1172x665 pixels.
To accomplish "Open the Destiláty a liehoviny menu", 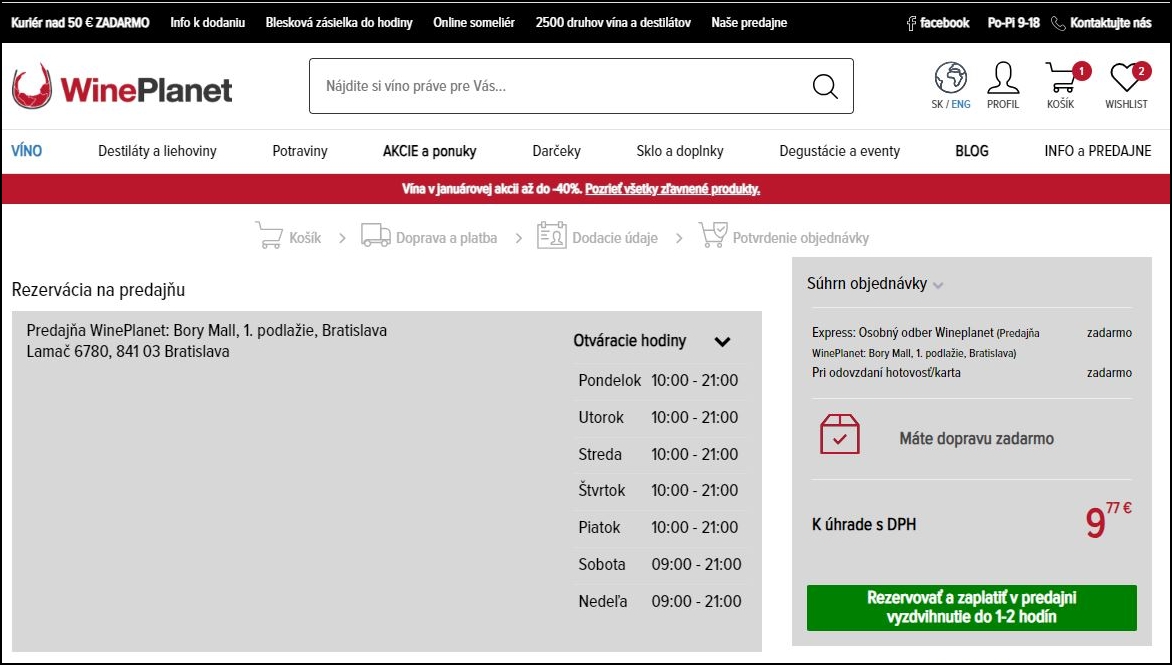I will point(157,151).
